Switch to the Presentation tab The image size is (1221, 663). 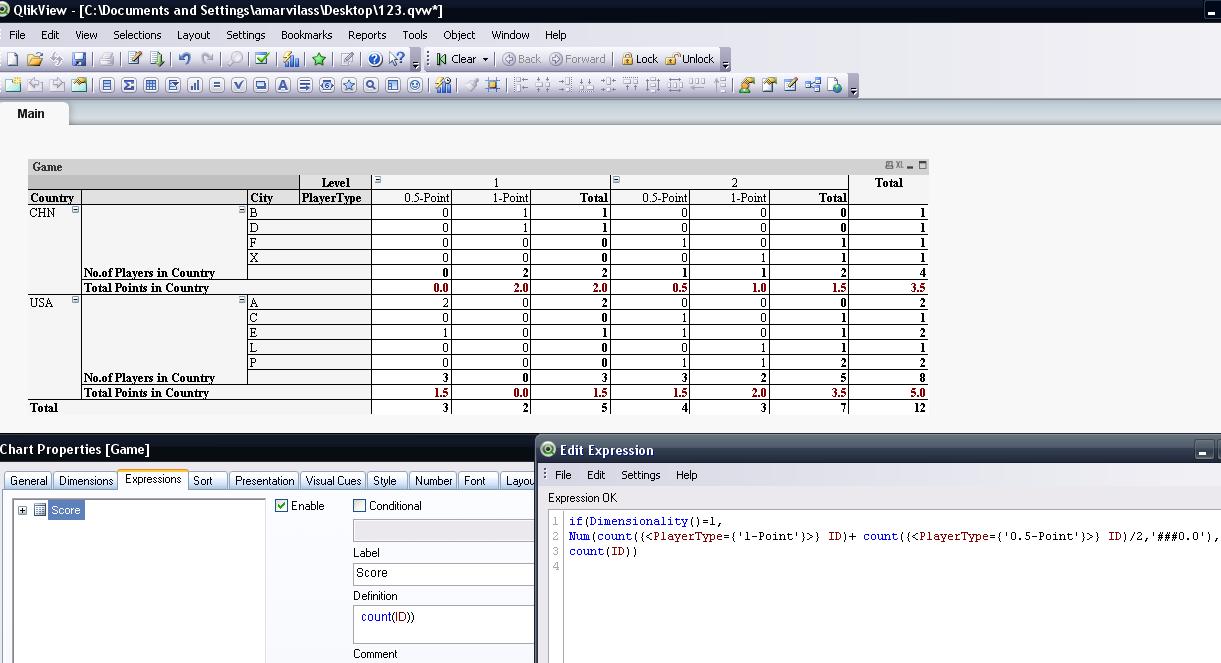(264, 481)
